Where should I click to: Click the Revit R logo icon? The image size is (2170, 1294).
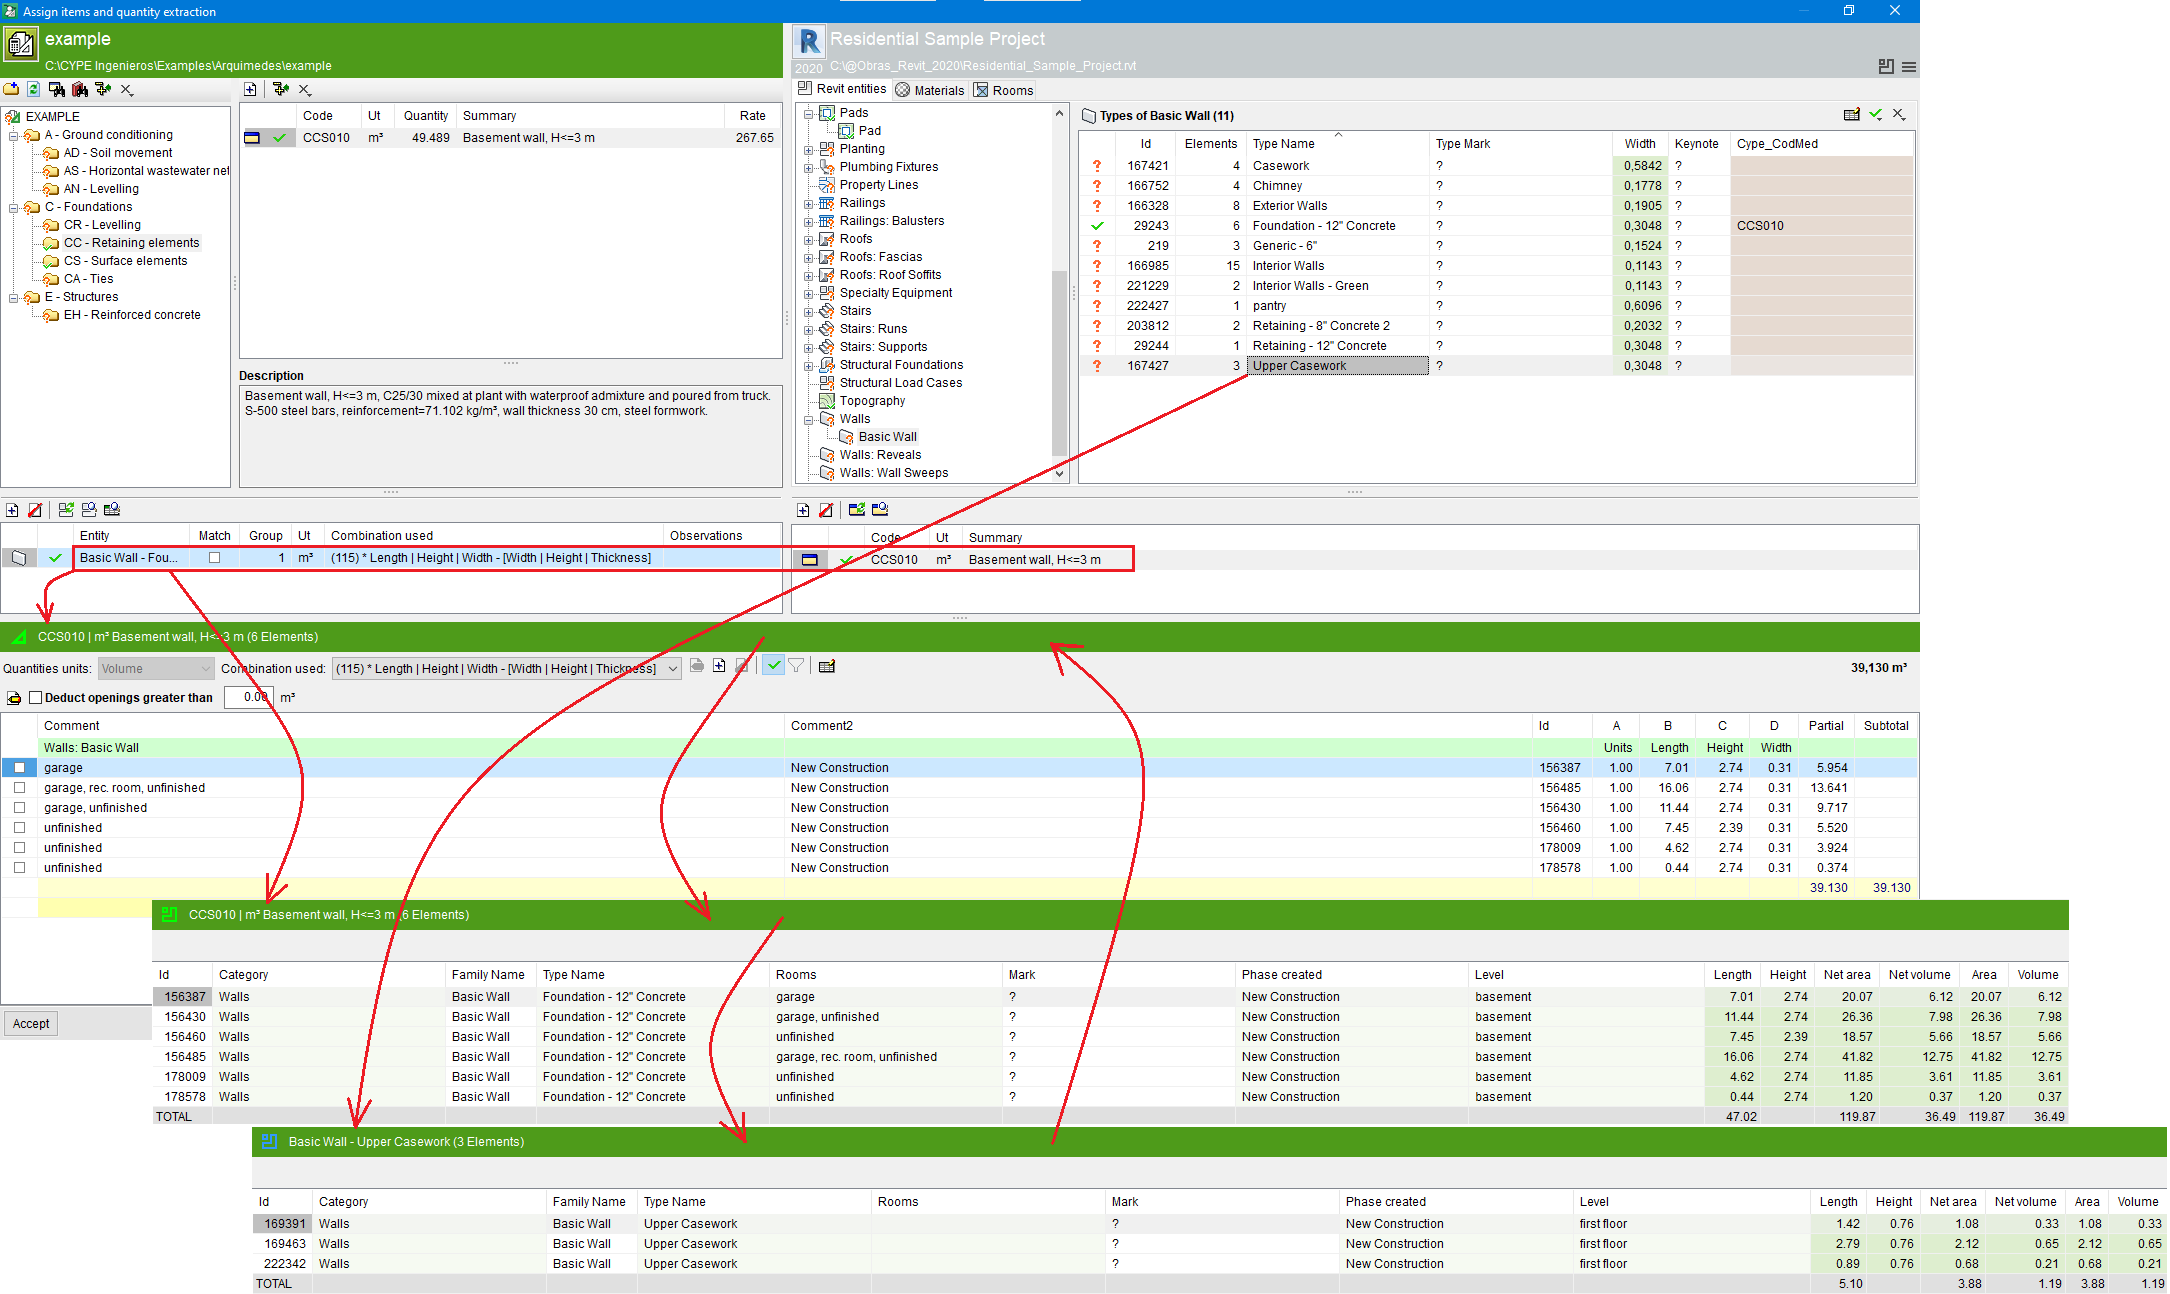(810, 42)
